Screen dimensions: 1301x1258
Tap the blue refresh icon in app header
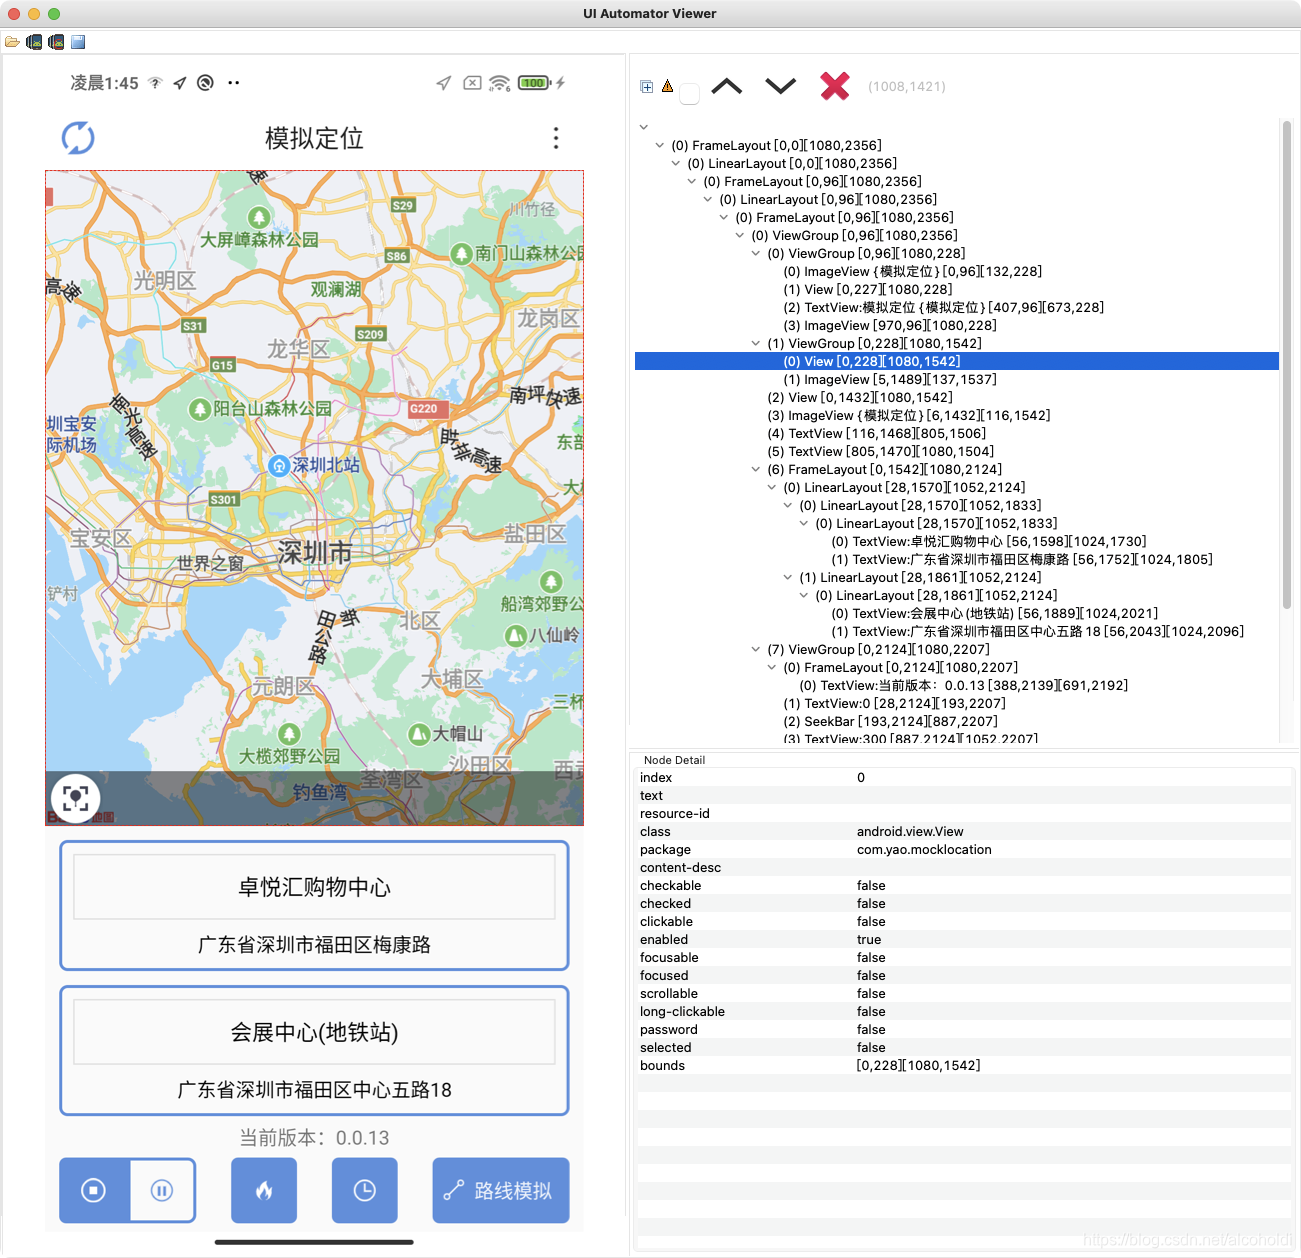pyautogui.click(x=78, y=138)
